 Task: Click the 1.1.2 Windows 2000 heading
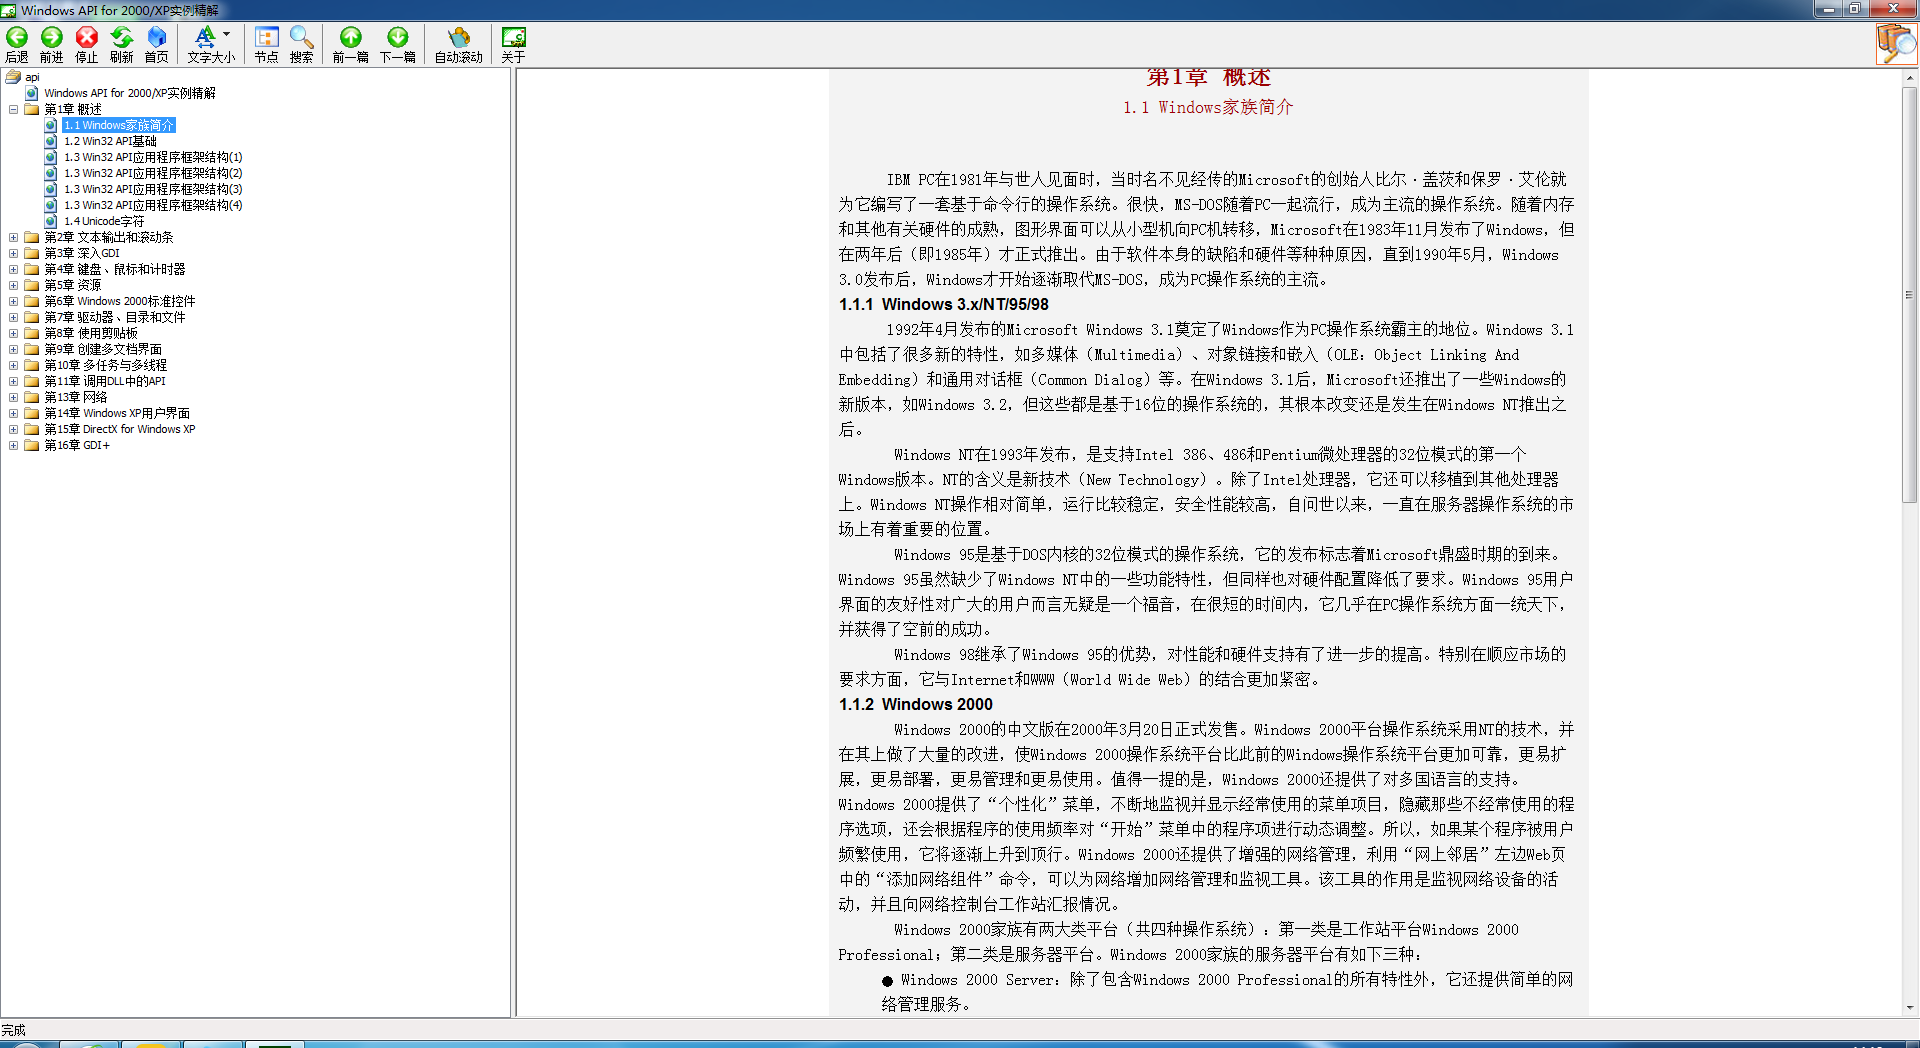point(916,705)
